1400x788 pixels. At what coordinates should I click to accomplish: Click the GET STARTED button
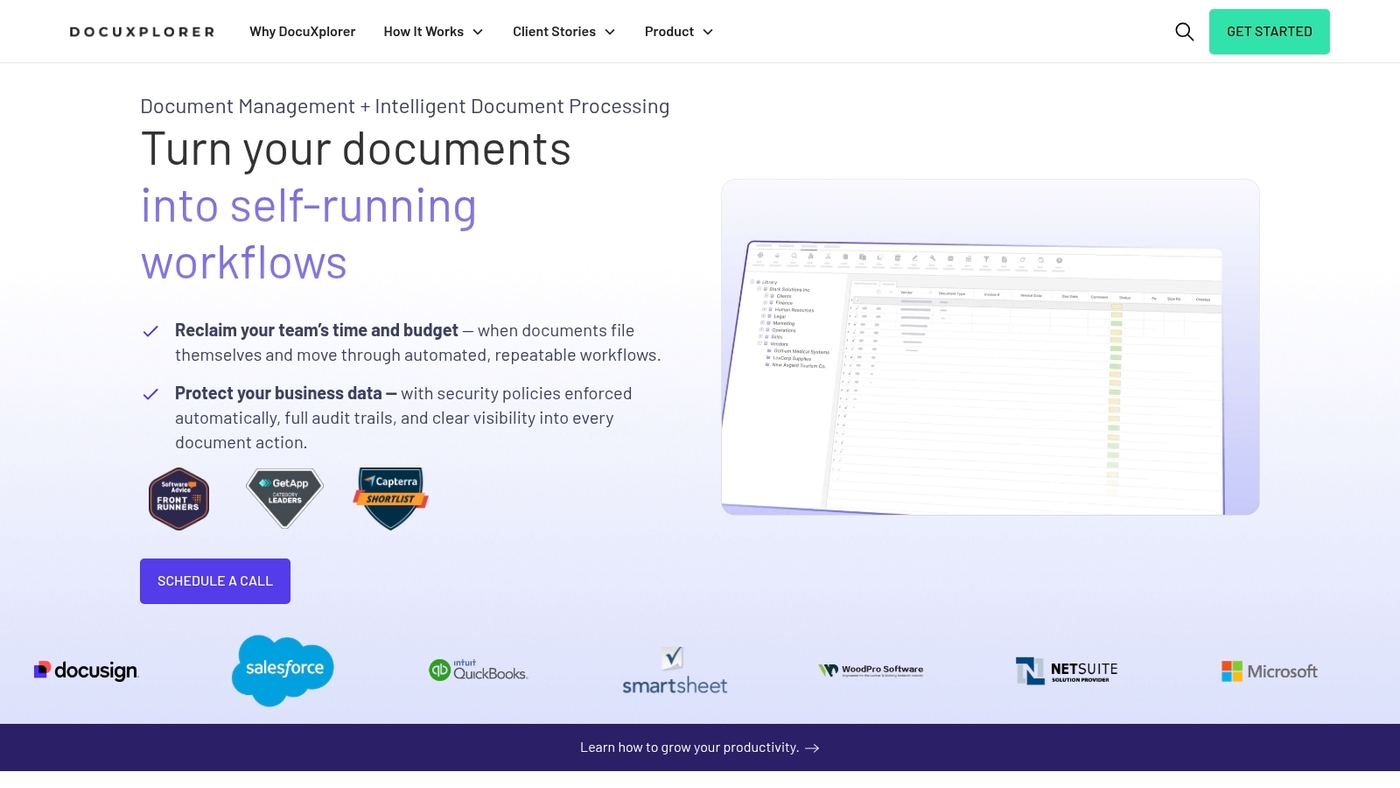click(x=1269, y=31)
